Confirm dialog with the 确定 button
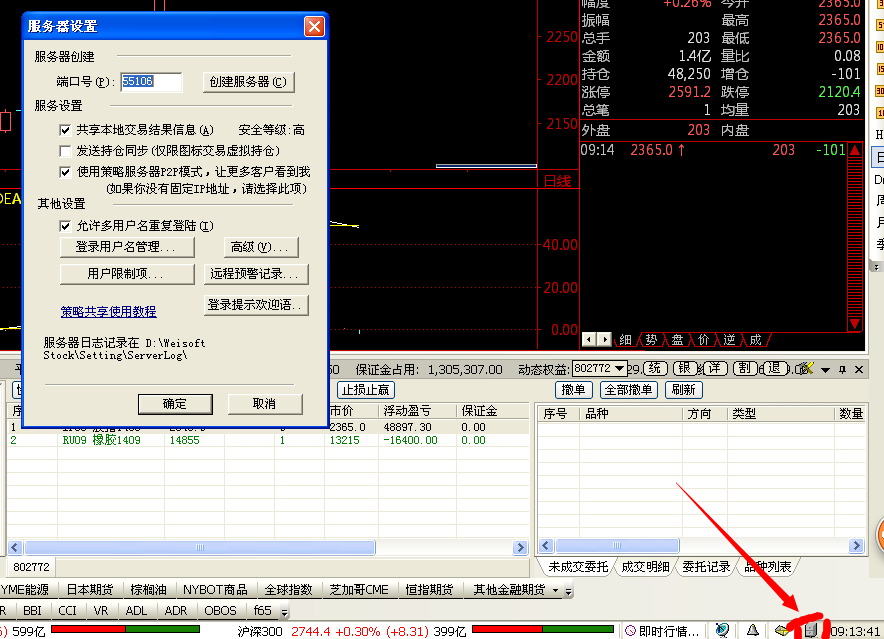 (x=175, y=404)
